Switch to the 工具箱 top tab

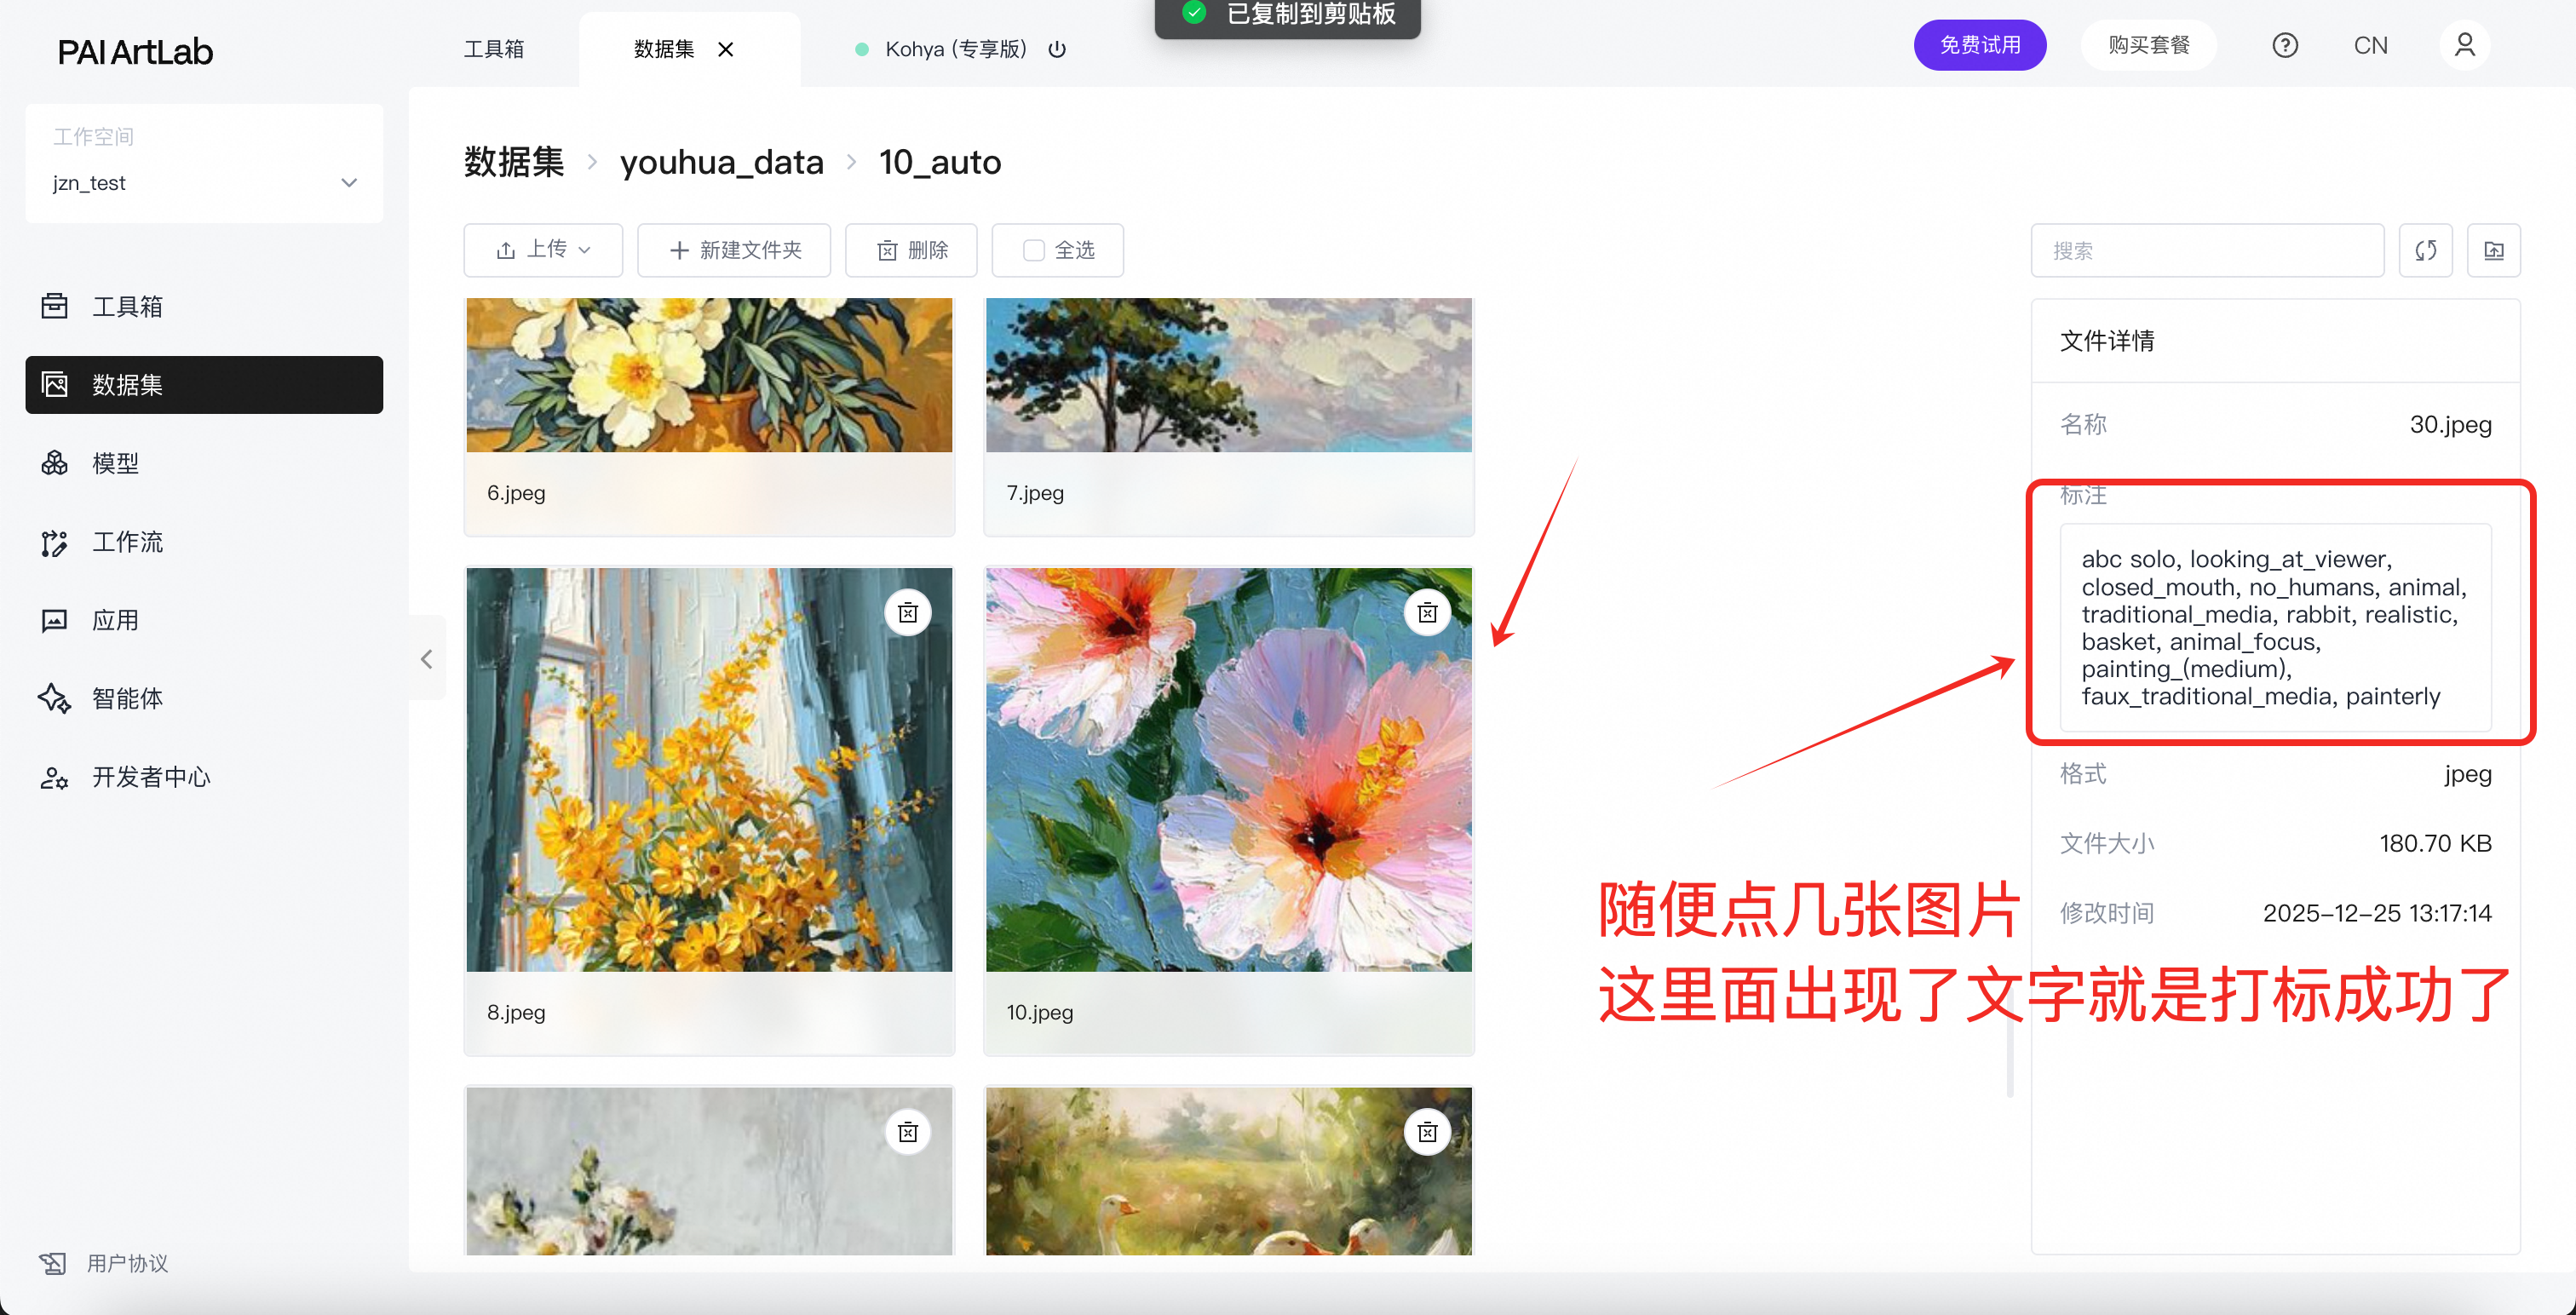[493, 49]
